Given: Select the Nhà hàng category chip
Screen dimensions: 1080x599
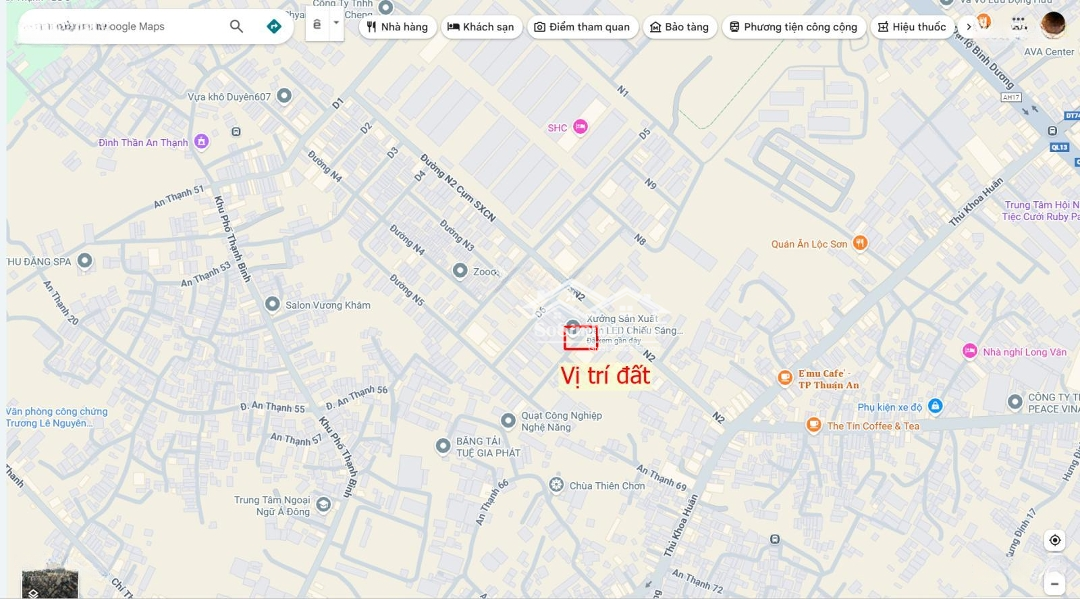Looking at the screenshot, I should tap(397, 27).
